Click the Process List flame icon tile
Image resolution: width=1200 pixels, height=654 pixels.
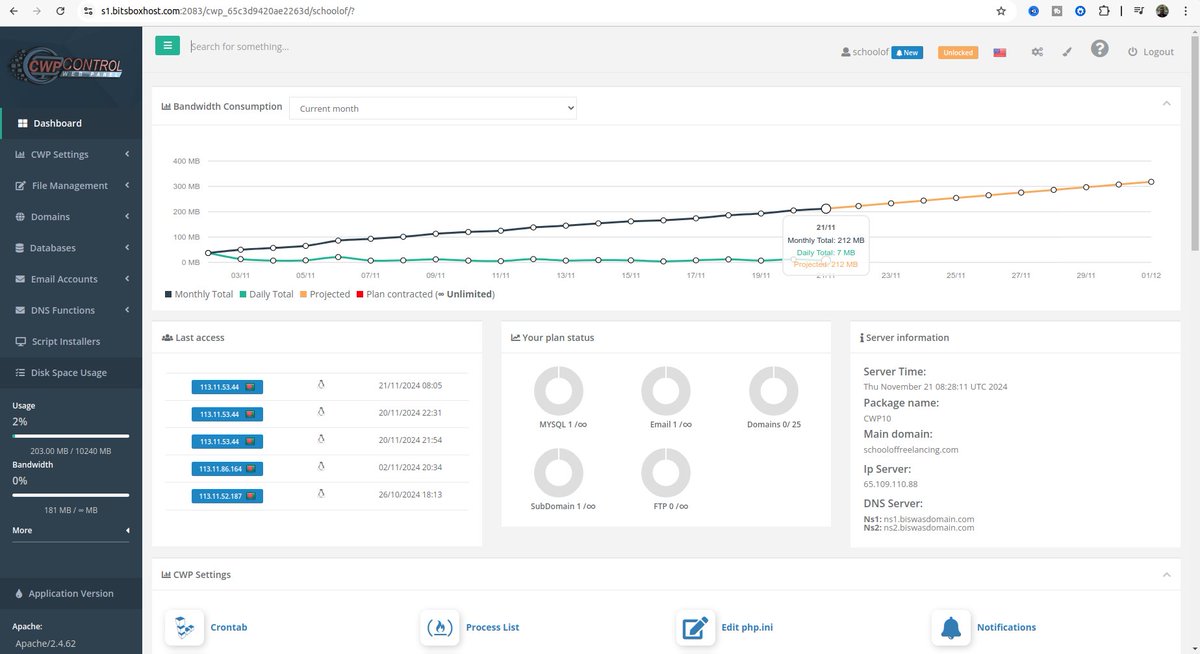click(440, 628)
